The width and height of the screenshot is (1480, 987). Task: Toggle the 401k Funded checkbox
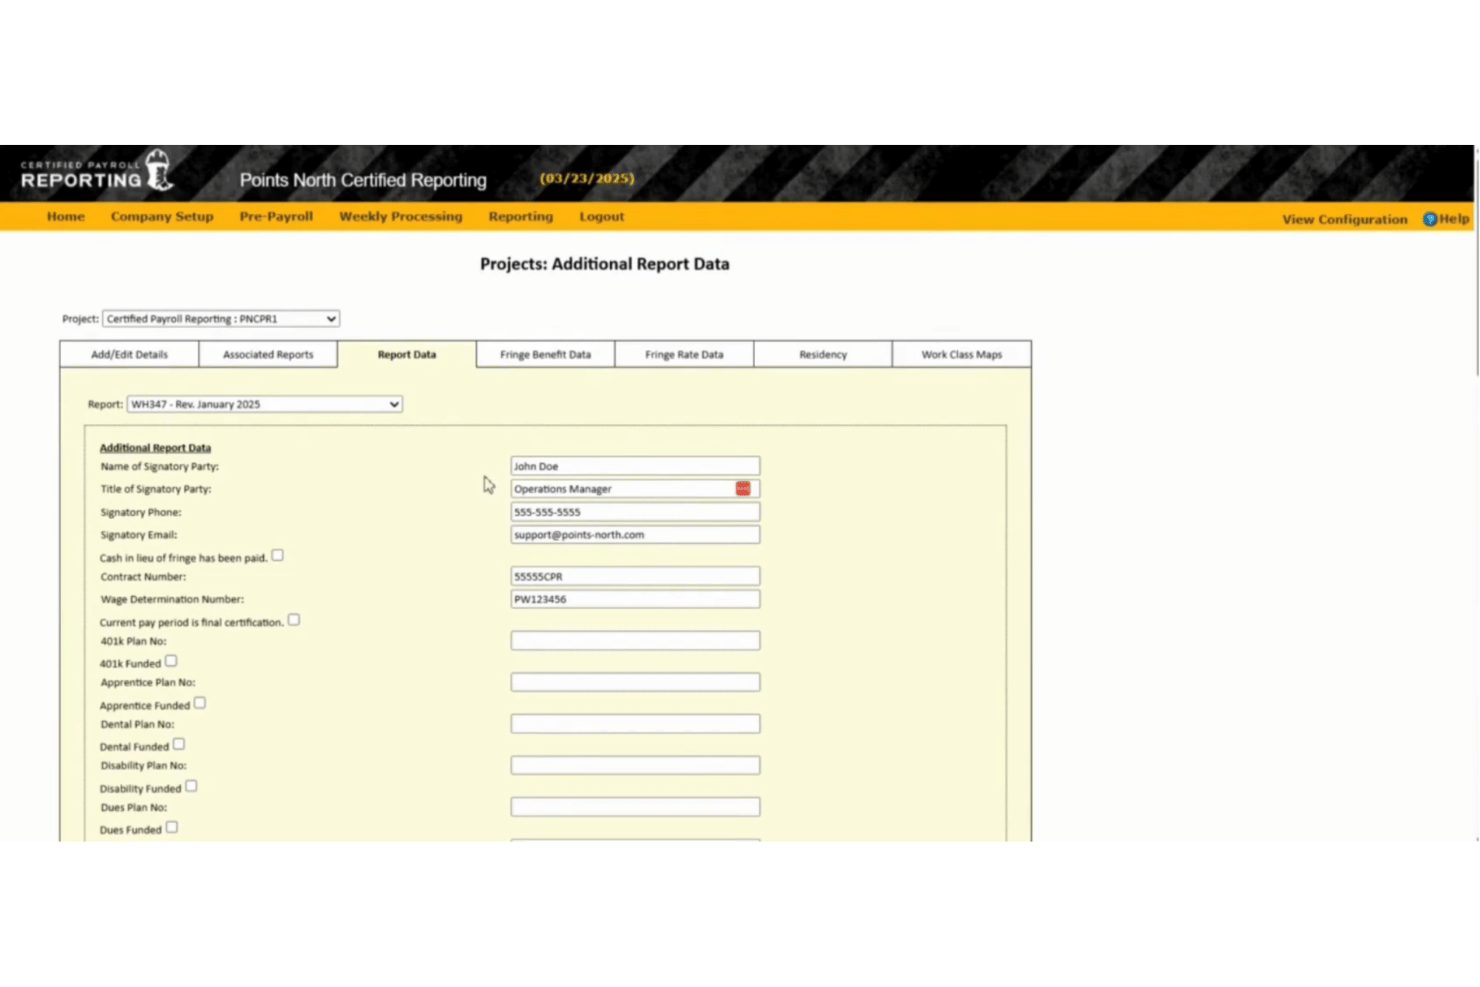point(171,661)
